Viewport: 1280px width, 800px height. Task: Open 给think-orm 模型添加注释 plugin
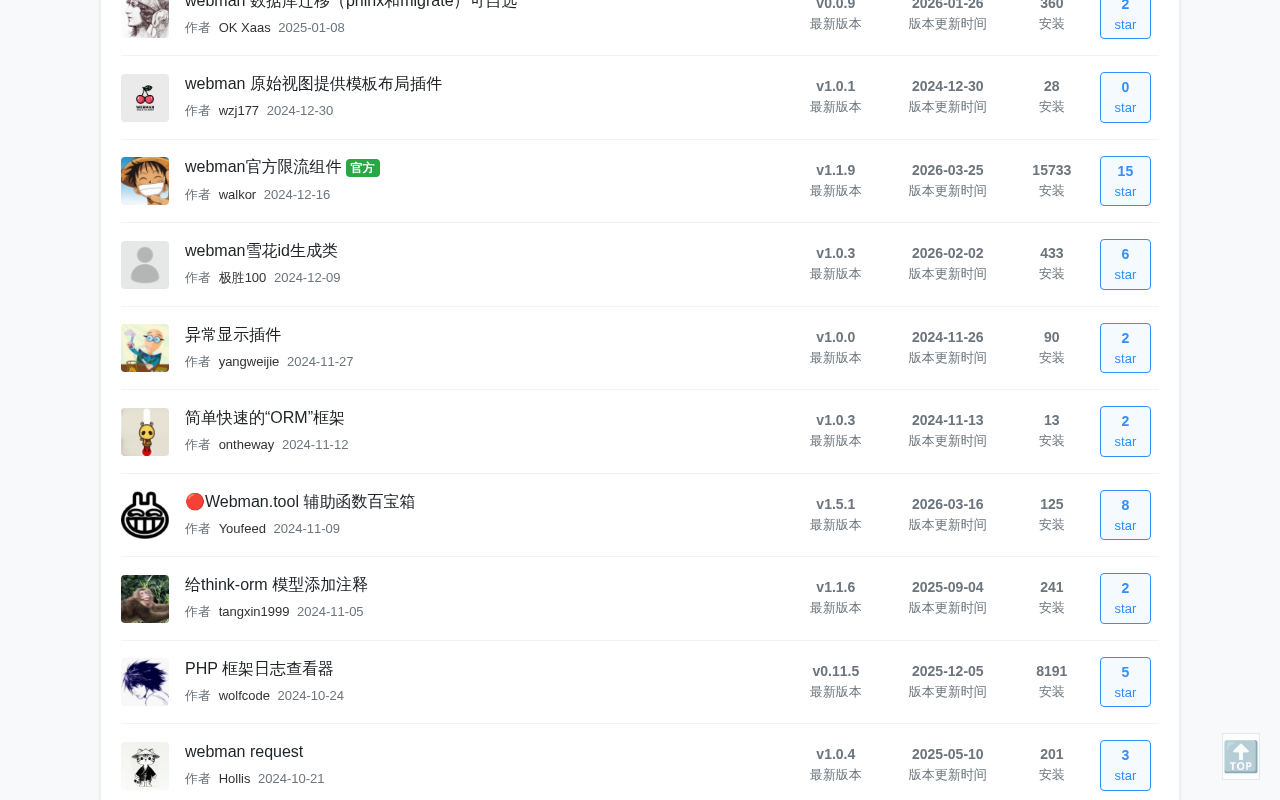[276, 585]
